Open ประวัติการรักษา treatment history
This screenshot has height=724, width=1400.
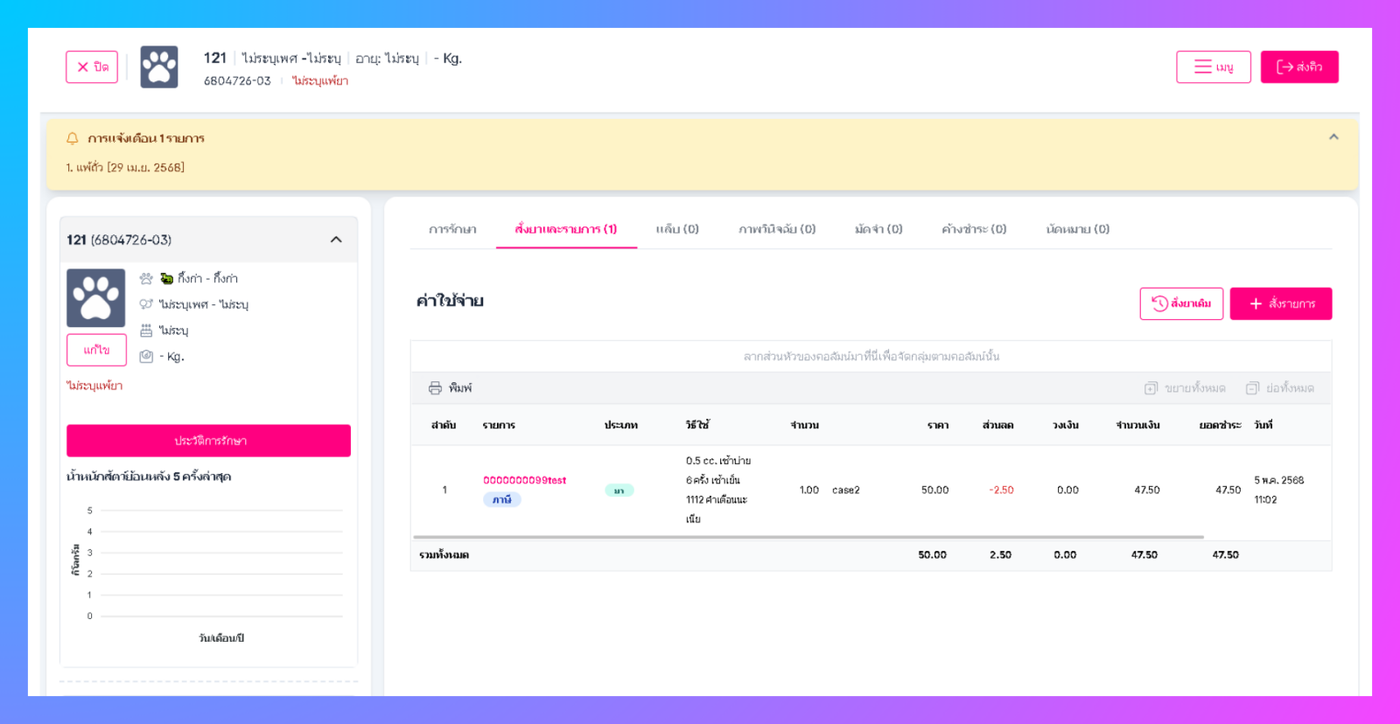[x=209, y=441]
